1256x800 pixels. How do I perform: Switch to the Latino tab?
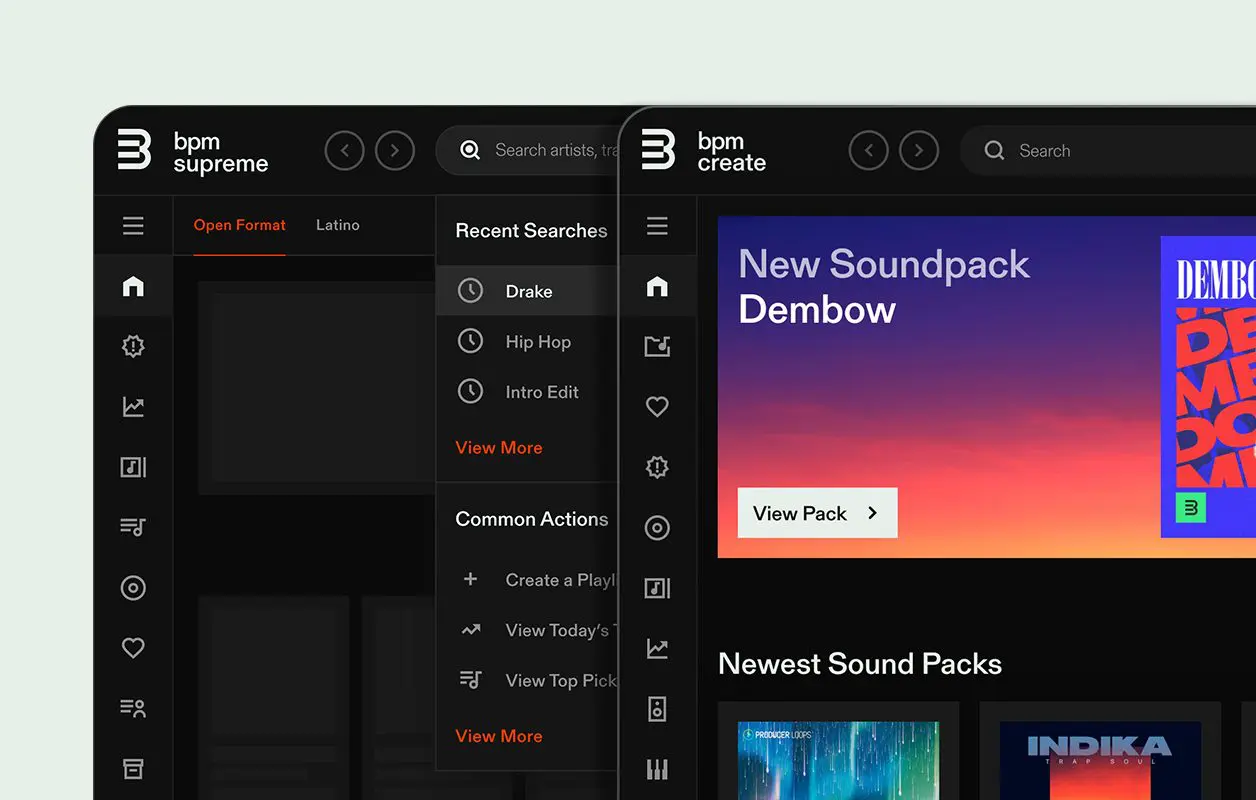click(337, 225)
